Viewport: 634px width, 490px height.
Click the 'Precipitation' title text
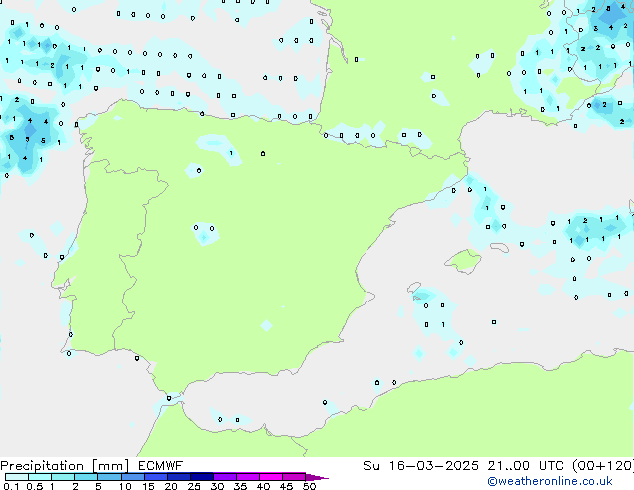pyautogui.click(x=42, y=466)
